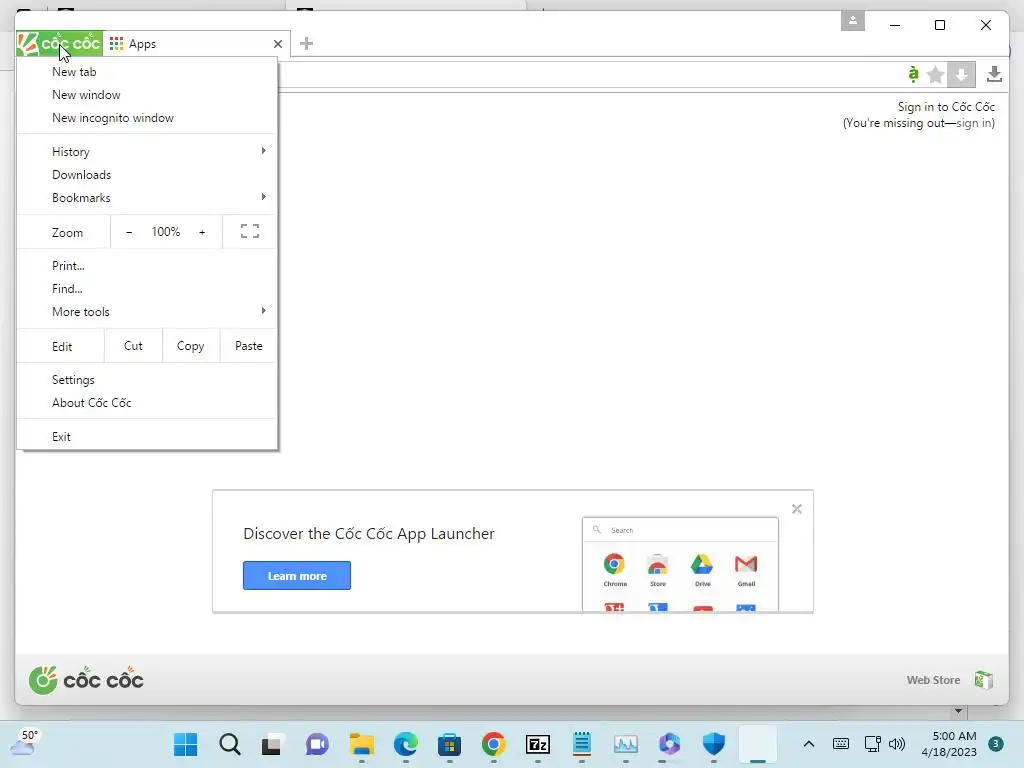Expand the More tools submenu
Image resolution: width=1024 pixels, height=768 pixels.
tap(147, 312)
